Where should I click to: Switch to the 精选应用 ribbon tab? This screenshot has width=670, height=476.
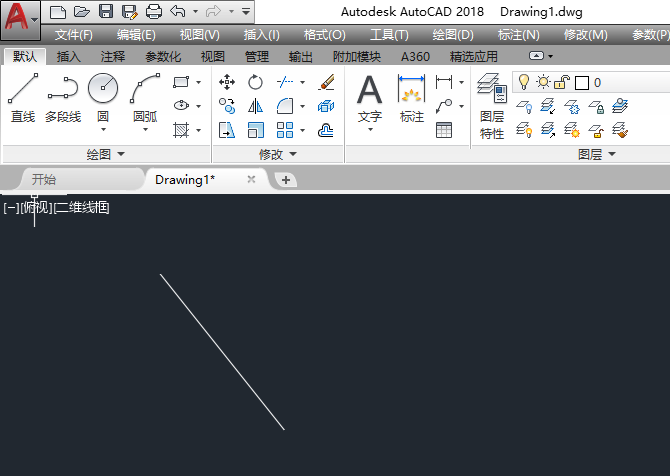[474, 56]
